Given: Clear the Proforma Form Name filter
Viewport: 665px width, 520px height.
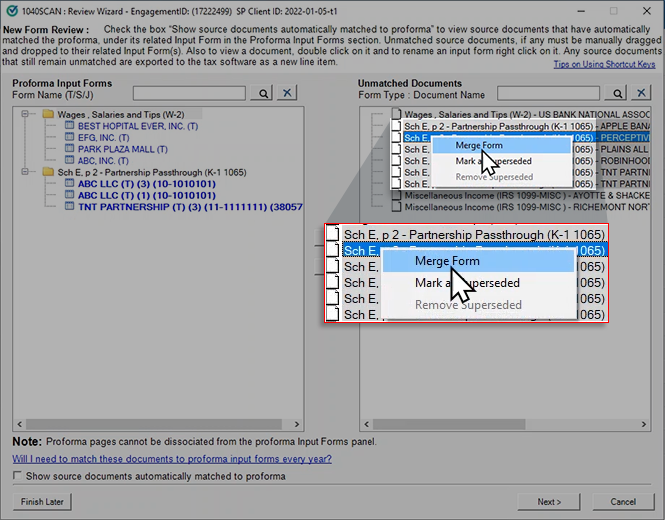Looking at the screenshot, I should (x=287, y=93).
